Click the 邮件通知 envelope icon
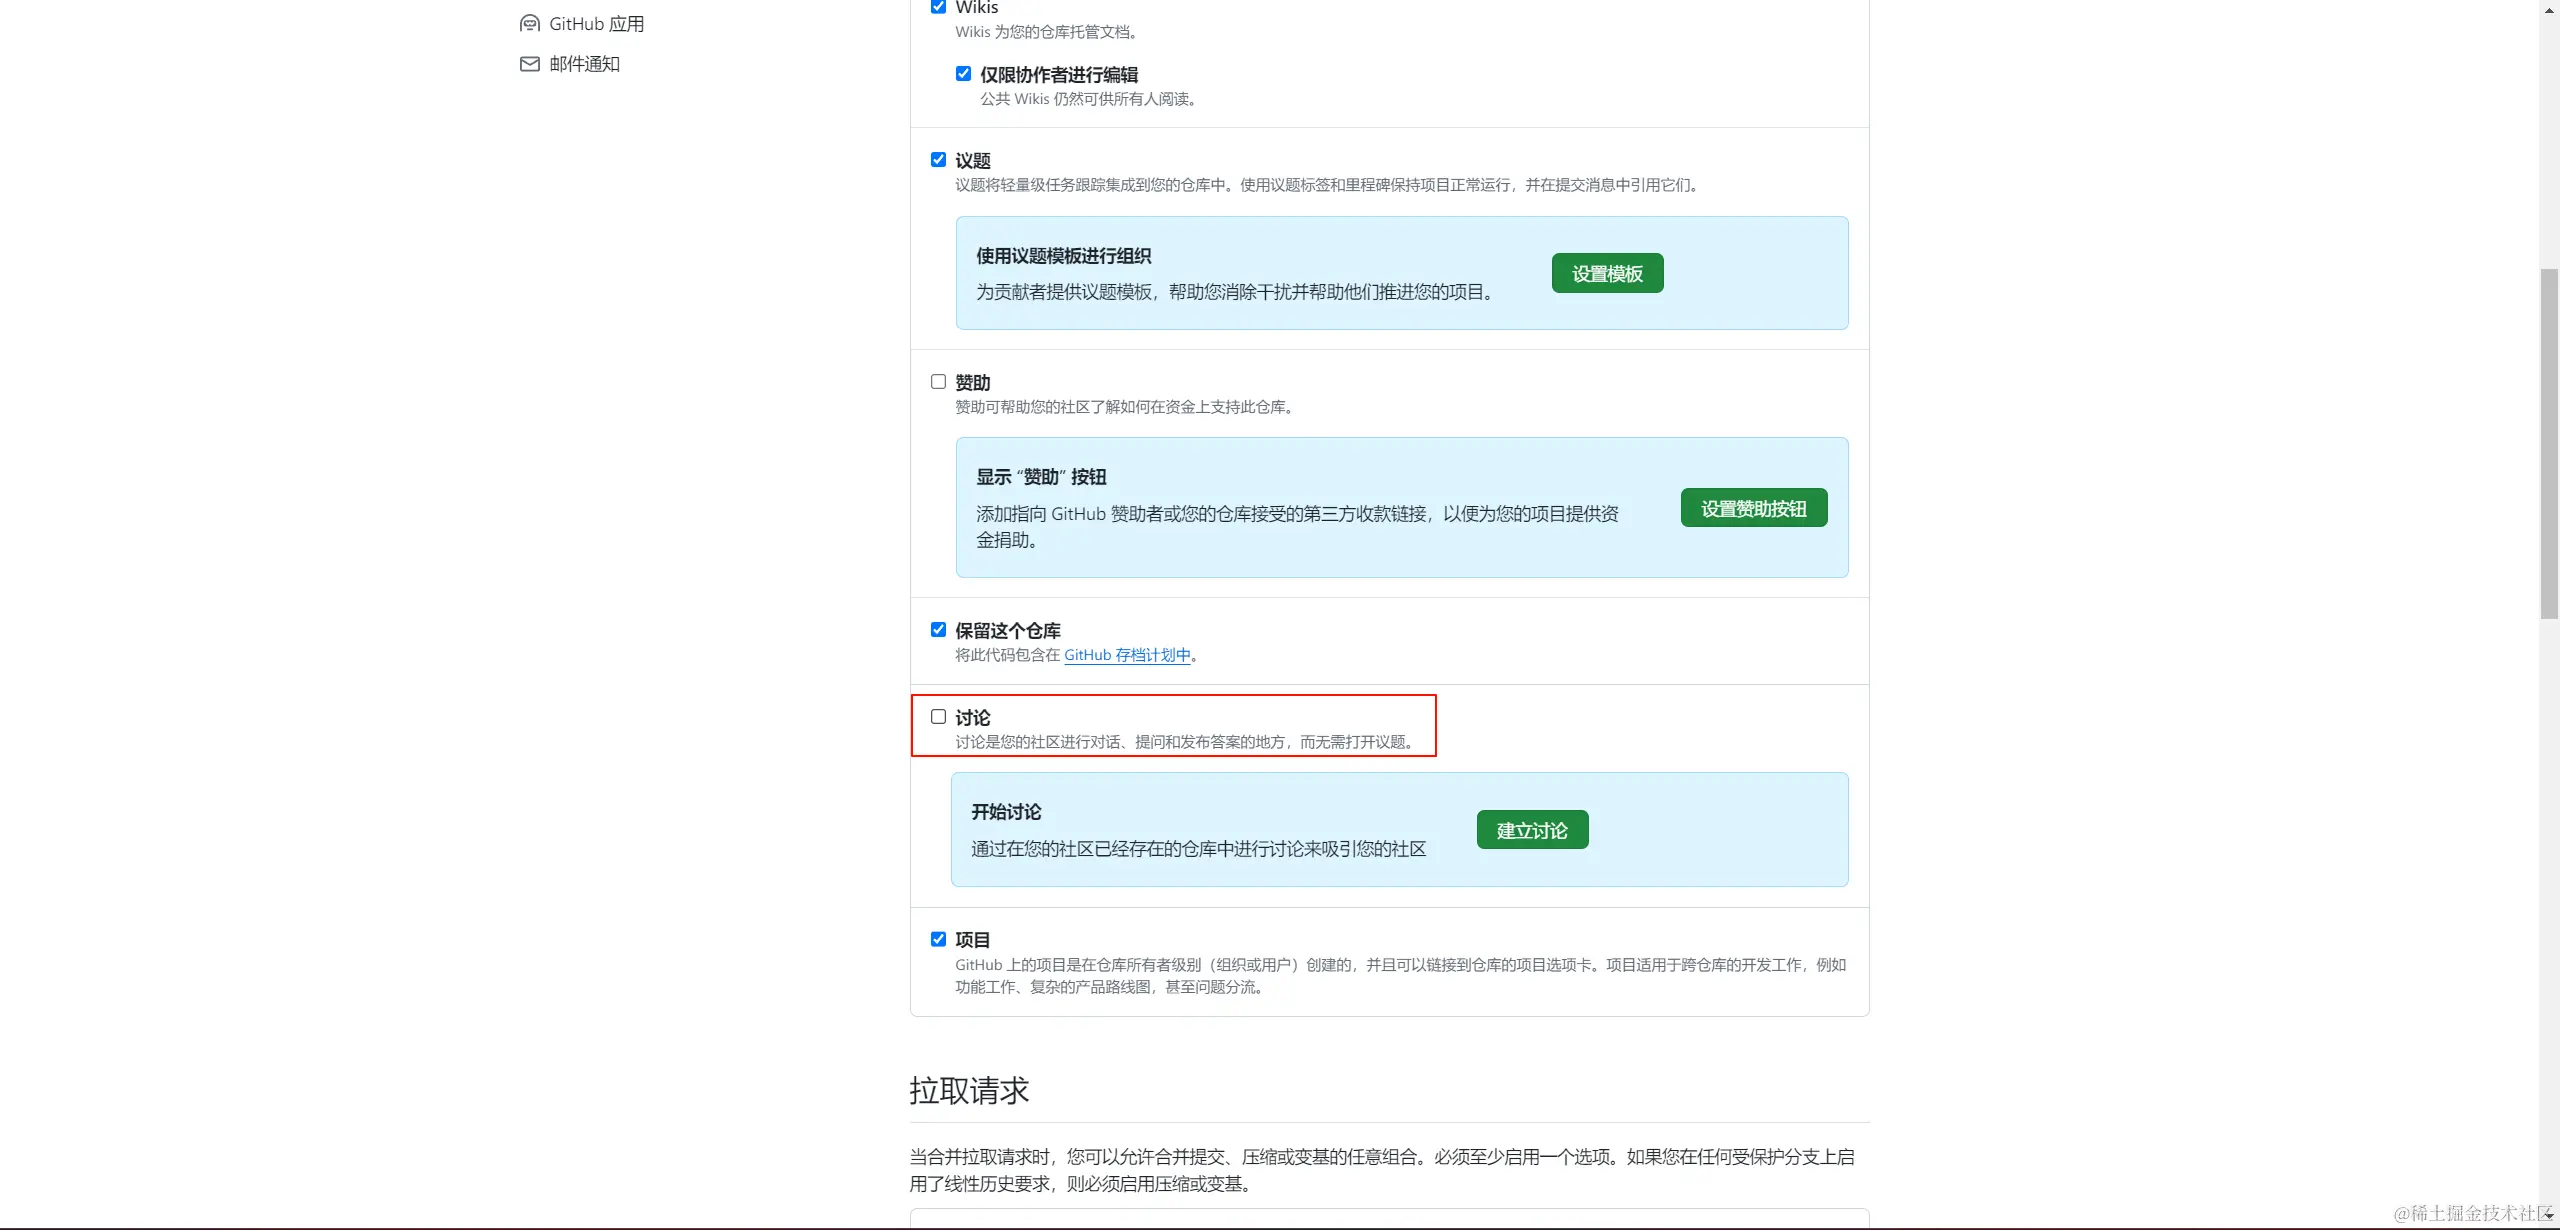Screen dimensions: 2560x1230 530,64
